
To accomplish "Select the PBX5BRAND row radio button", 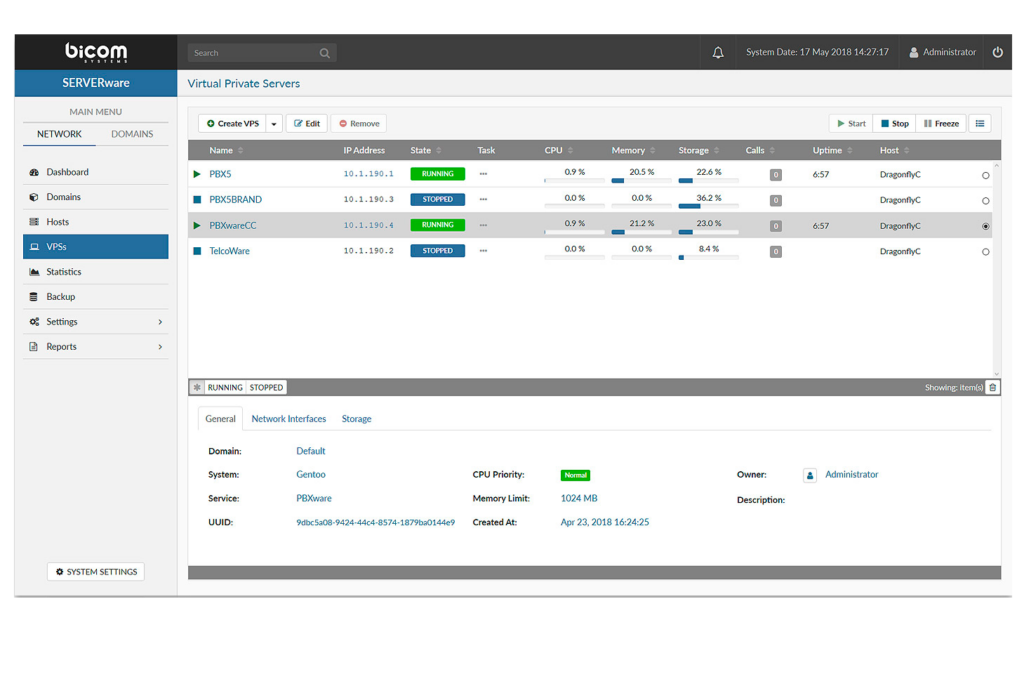I will tap(986, 201).
